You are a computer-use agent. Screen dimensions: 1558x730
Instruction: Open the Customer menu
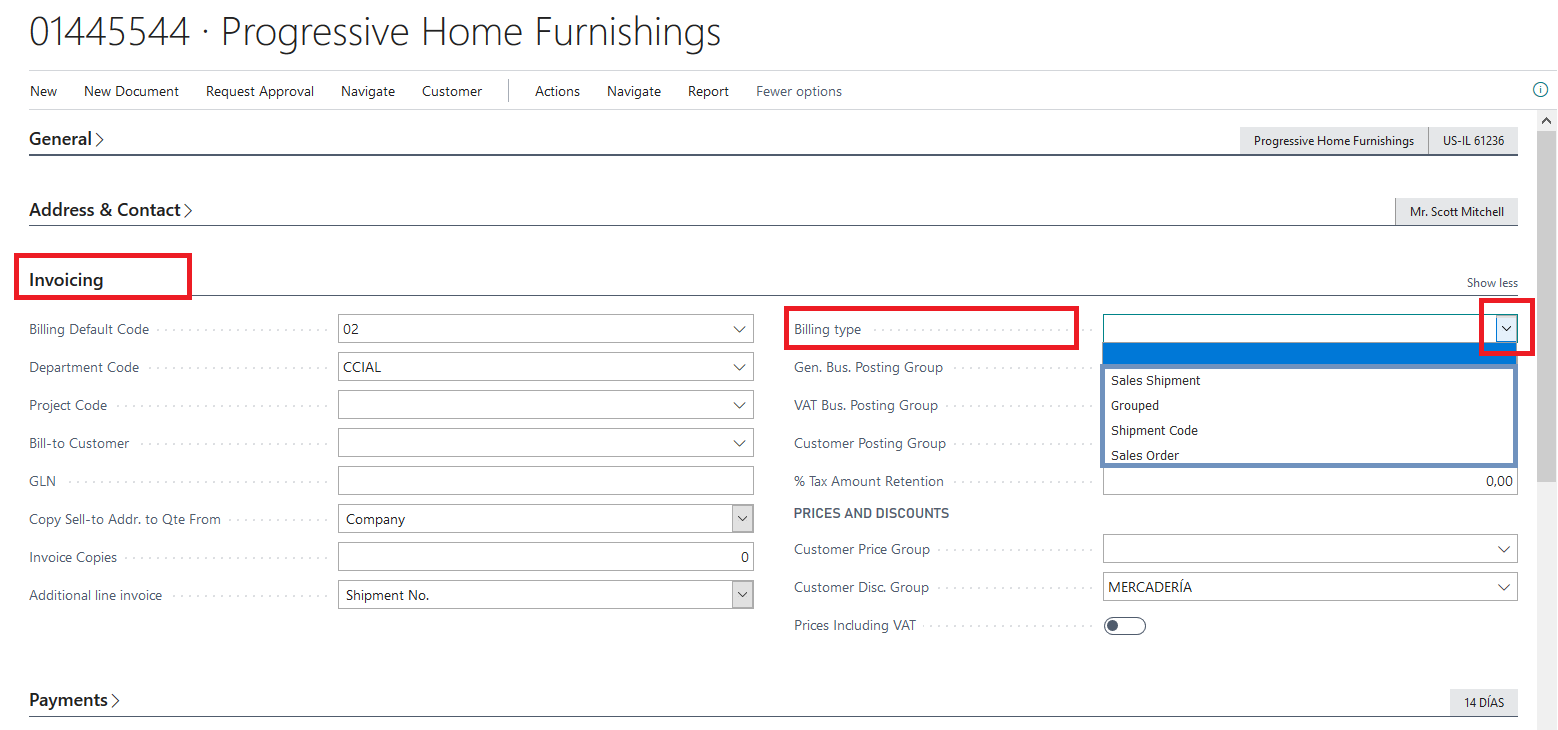pos(452,91)
